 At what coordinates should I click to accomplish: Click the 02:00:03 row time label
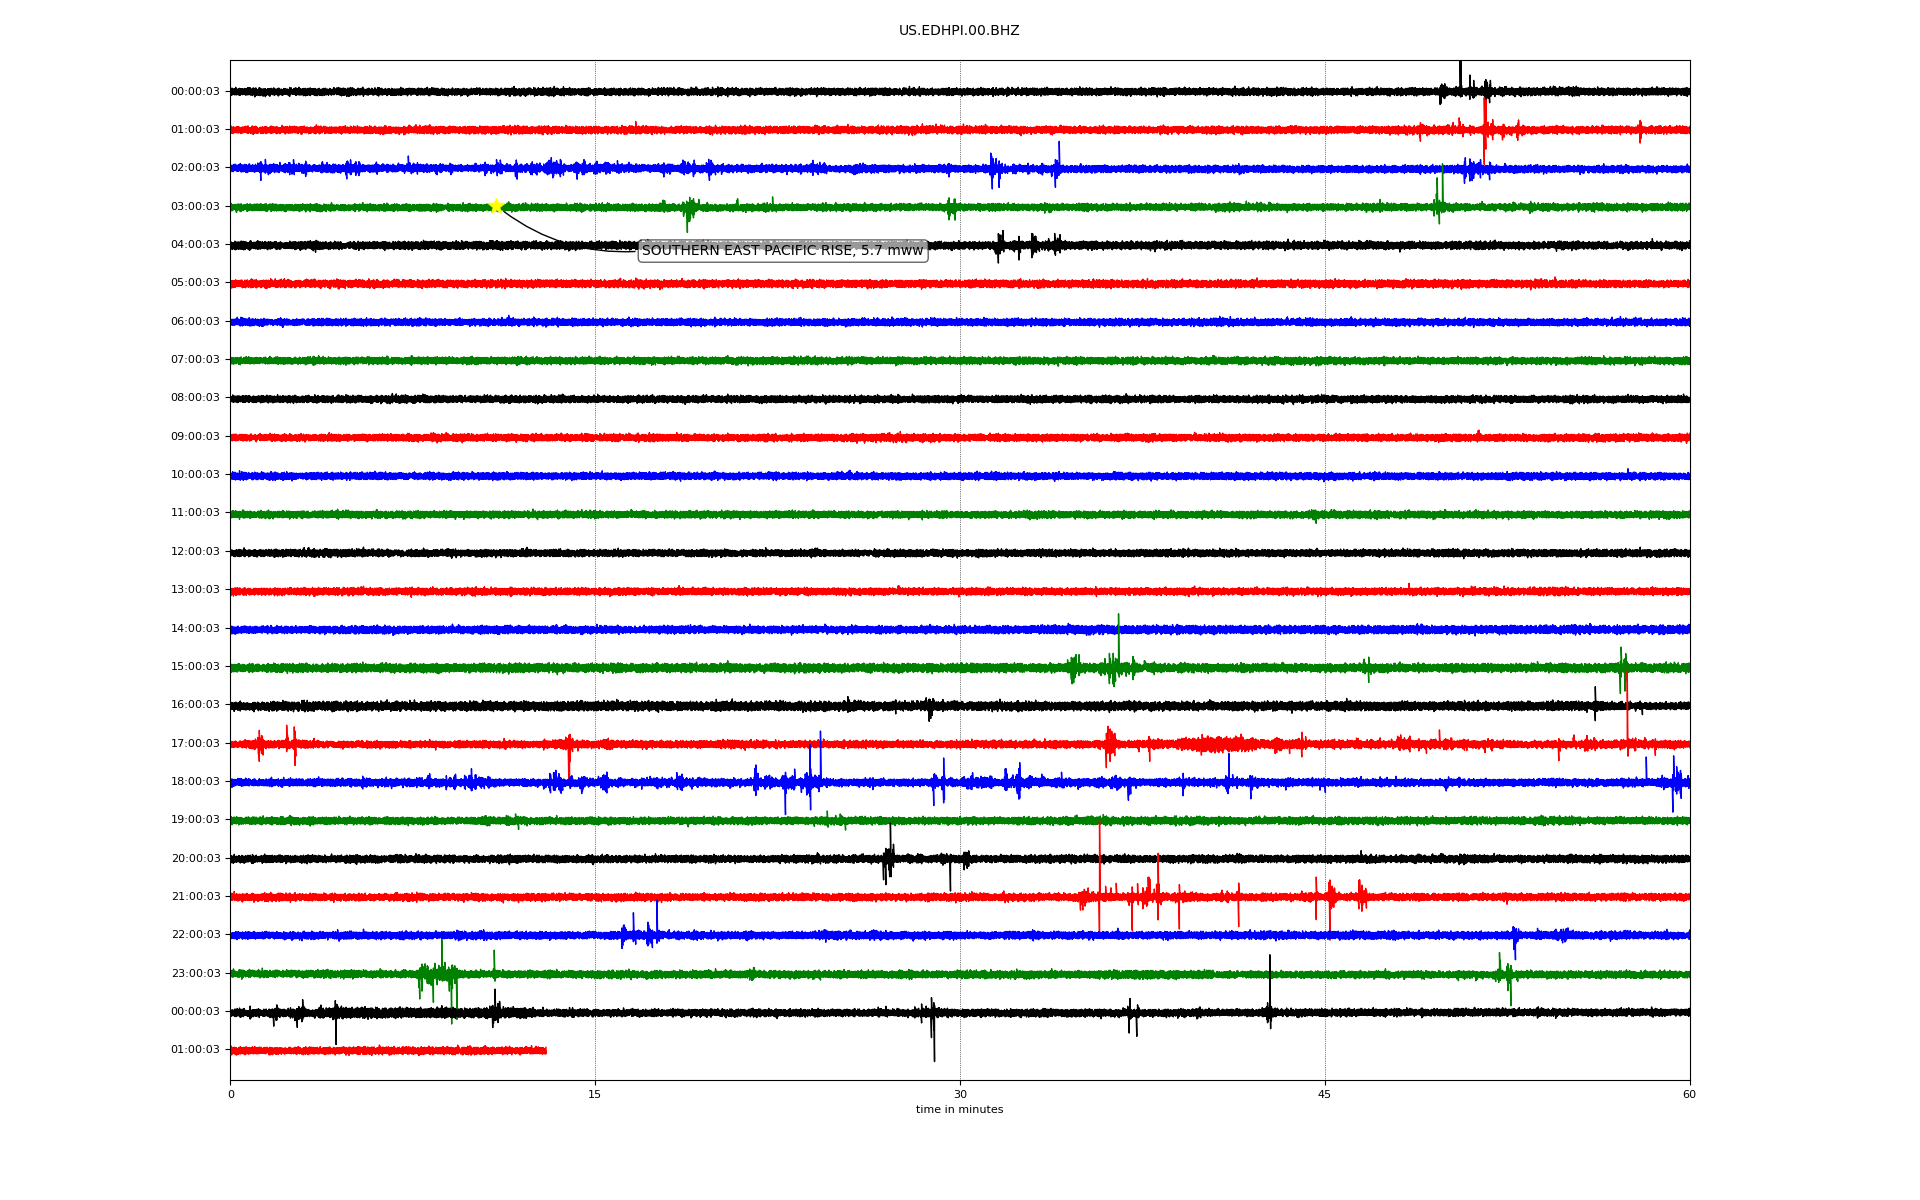point(195,167)
